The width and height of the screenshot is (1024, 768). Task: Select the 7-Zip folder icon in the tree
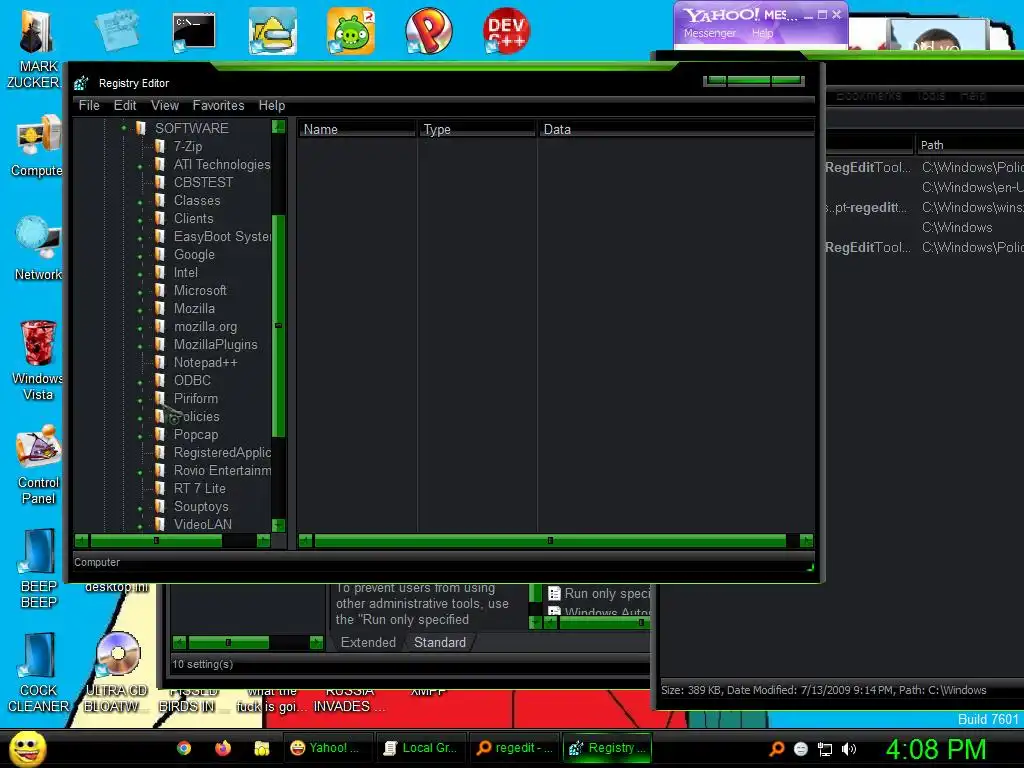160,146
